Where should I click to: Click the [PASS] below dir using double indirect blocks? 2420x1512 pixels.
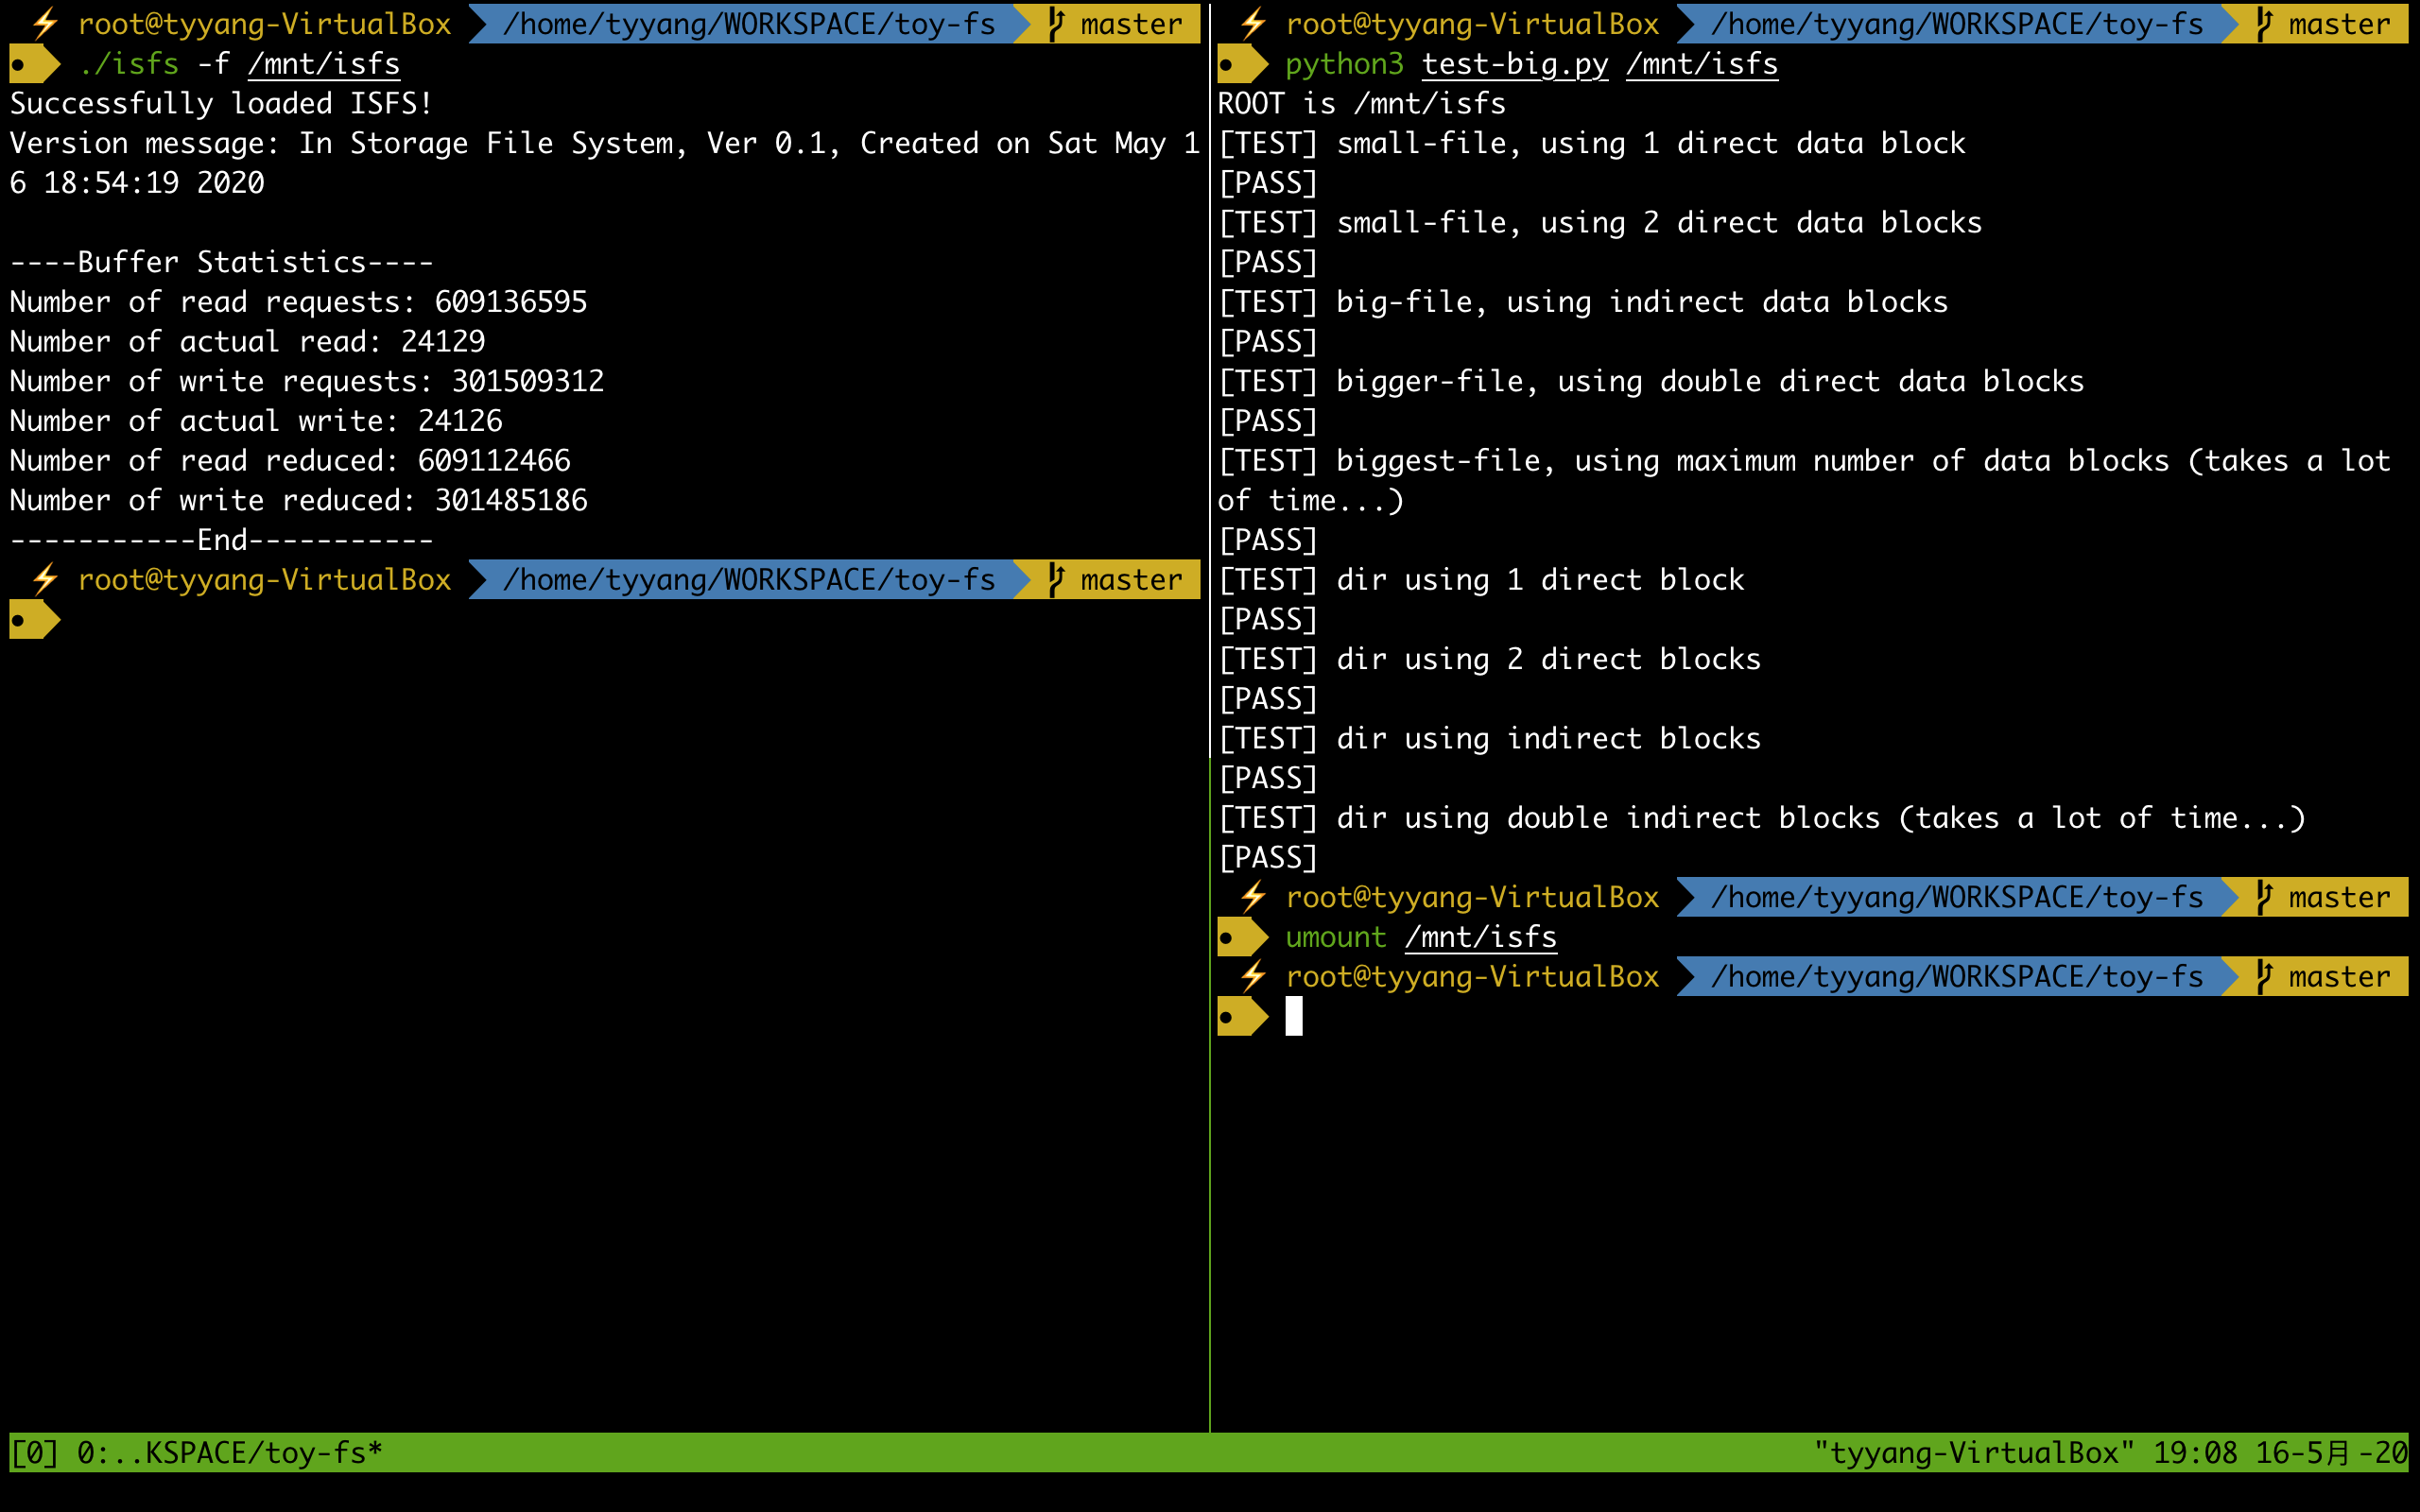tap(1268, 857)
